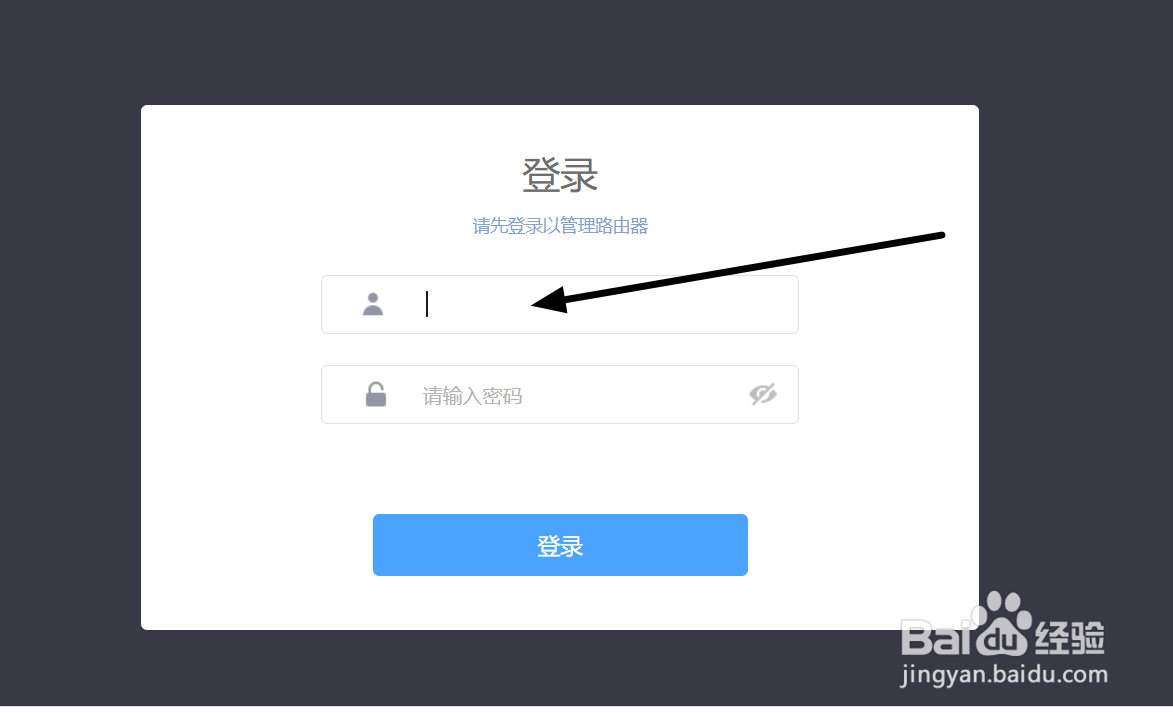Click the black arrowhead annotation
The width and height of the screenshot is (1173, 715).
tap(550, 301)
